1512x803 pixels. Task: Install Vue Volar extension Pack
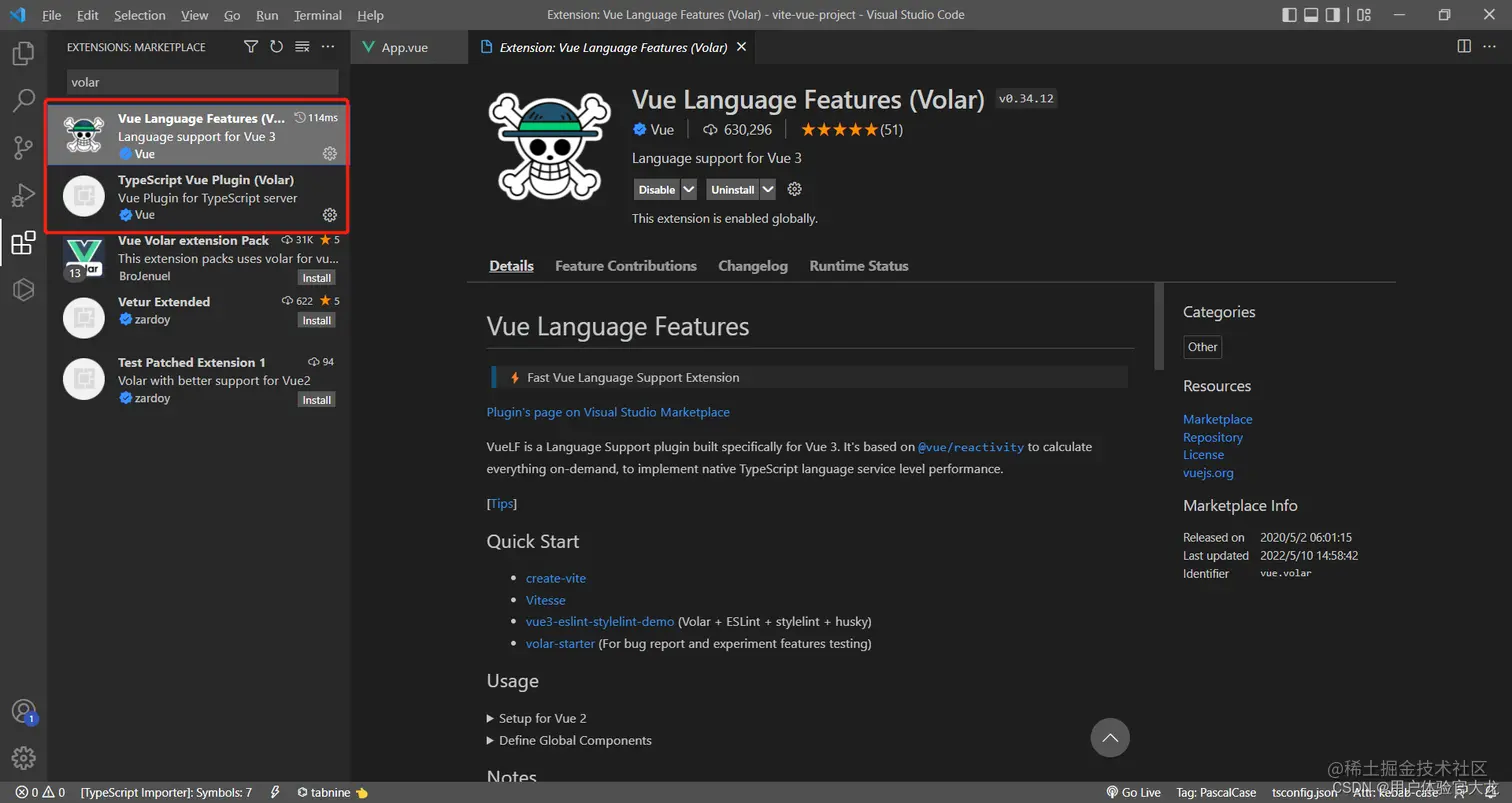pos(317,277)
